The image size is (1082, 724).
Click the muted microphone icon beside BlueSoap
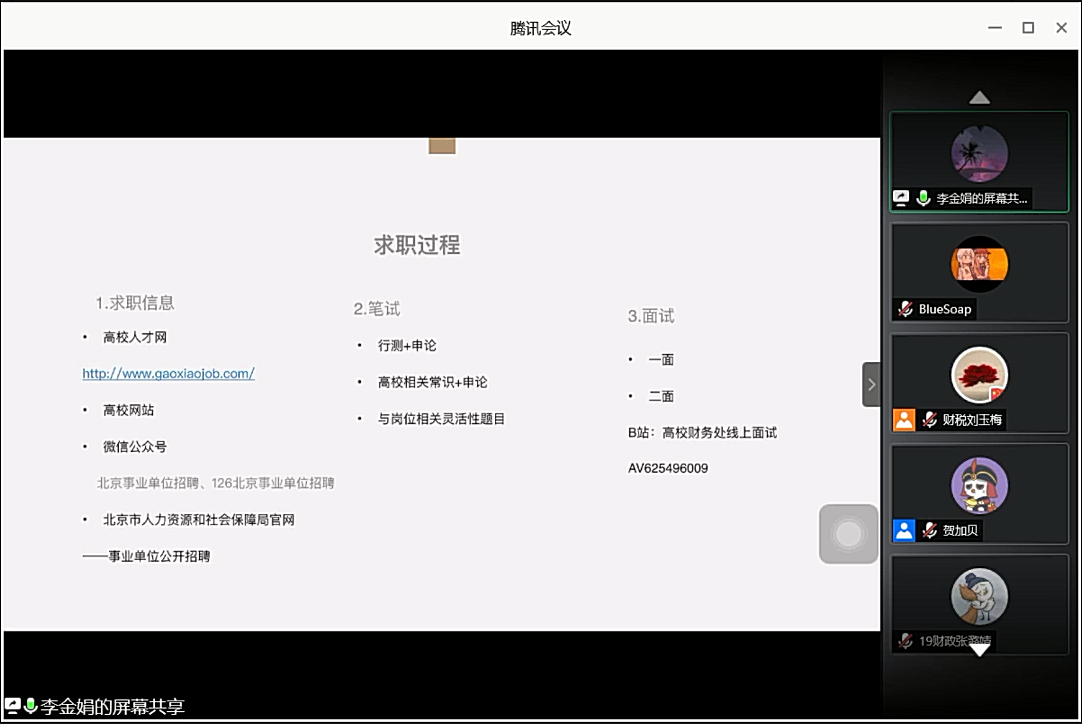905,309
